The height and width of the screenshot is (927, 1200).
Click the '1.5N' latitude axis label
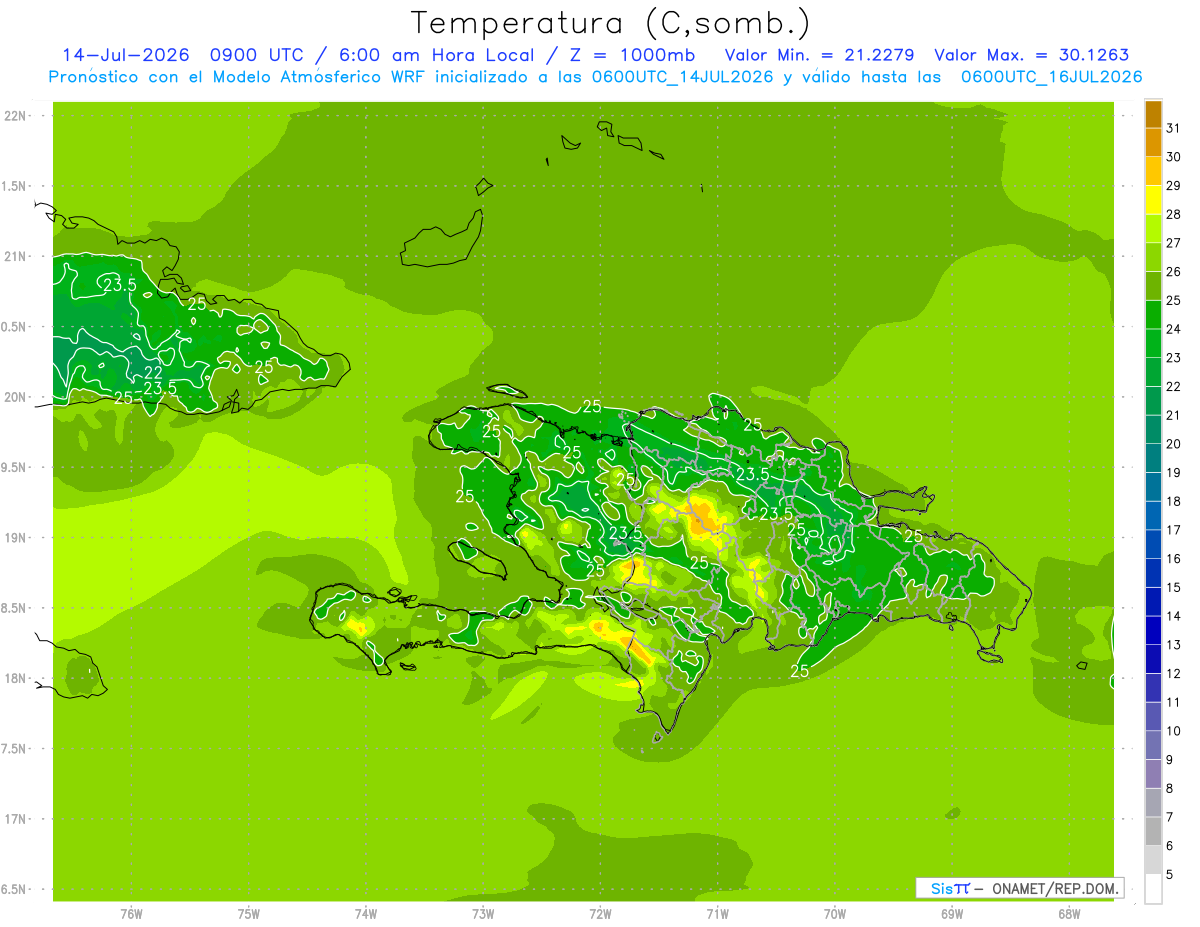[16, 186]
